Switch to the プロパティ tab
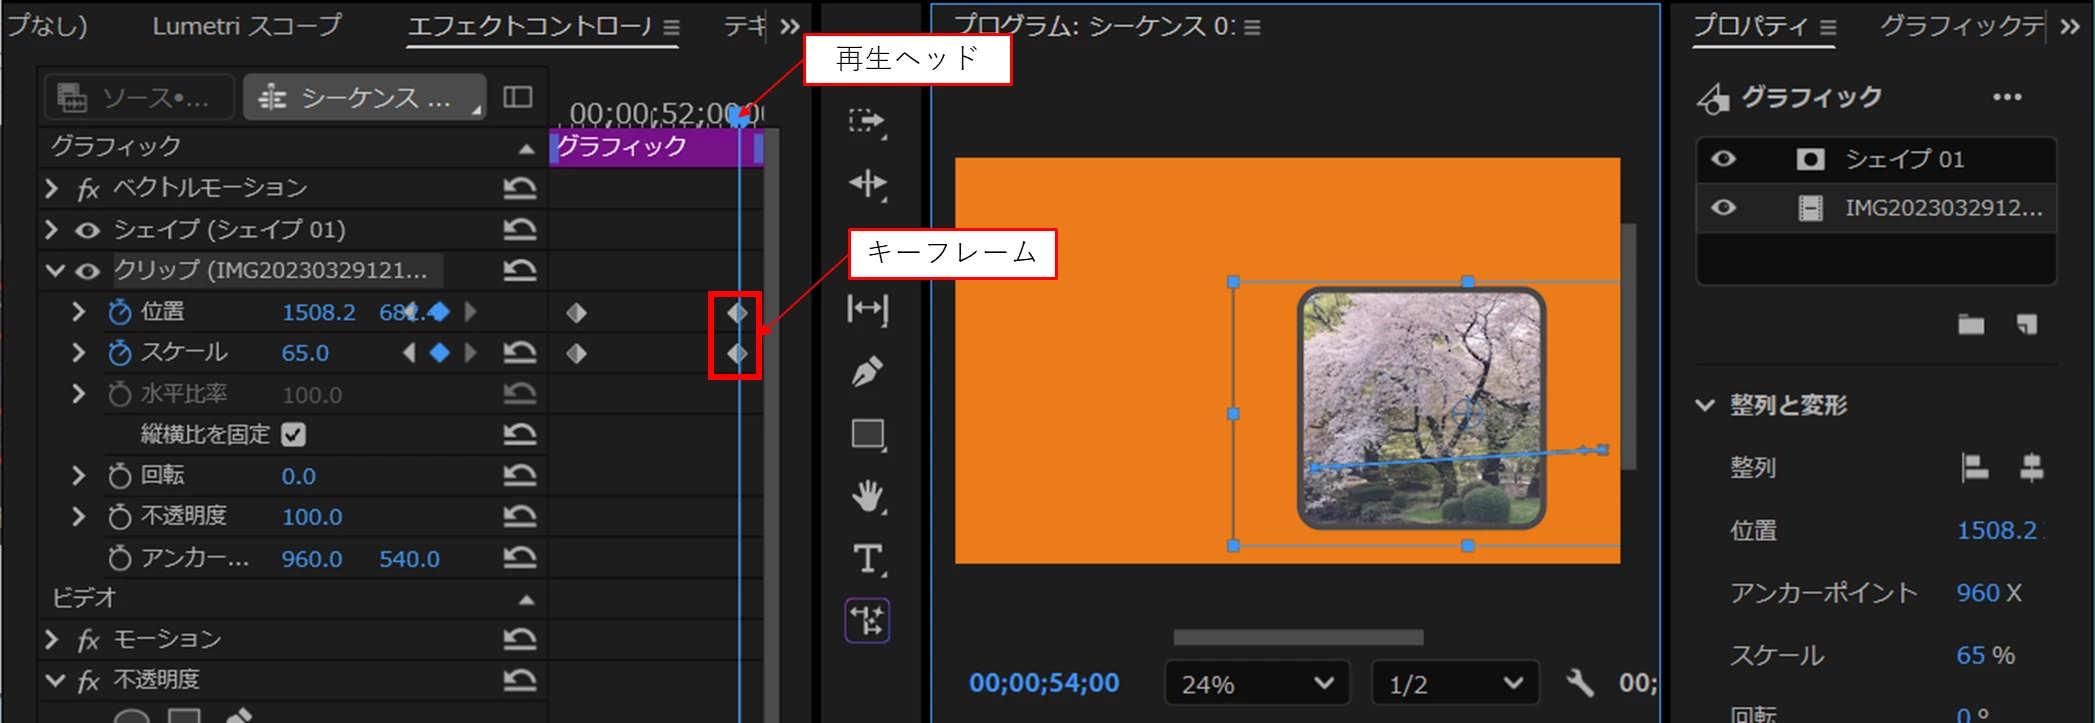This screenshot has height=723, width=2095. click(x=1750, y=26)
